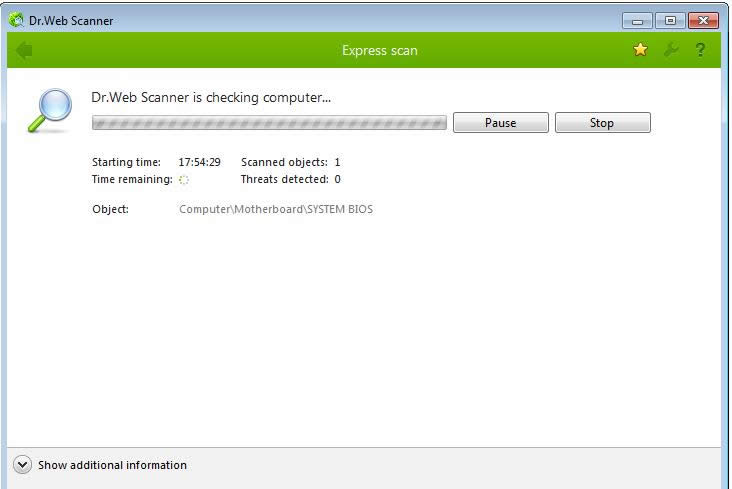
Task: Maximize the Dr.Web Scanner window
Action: pyautogui.click(x=670, y=21)
